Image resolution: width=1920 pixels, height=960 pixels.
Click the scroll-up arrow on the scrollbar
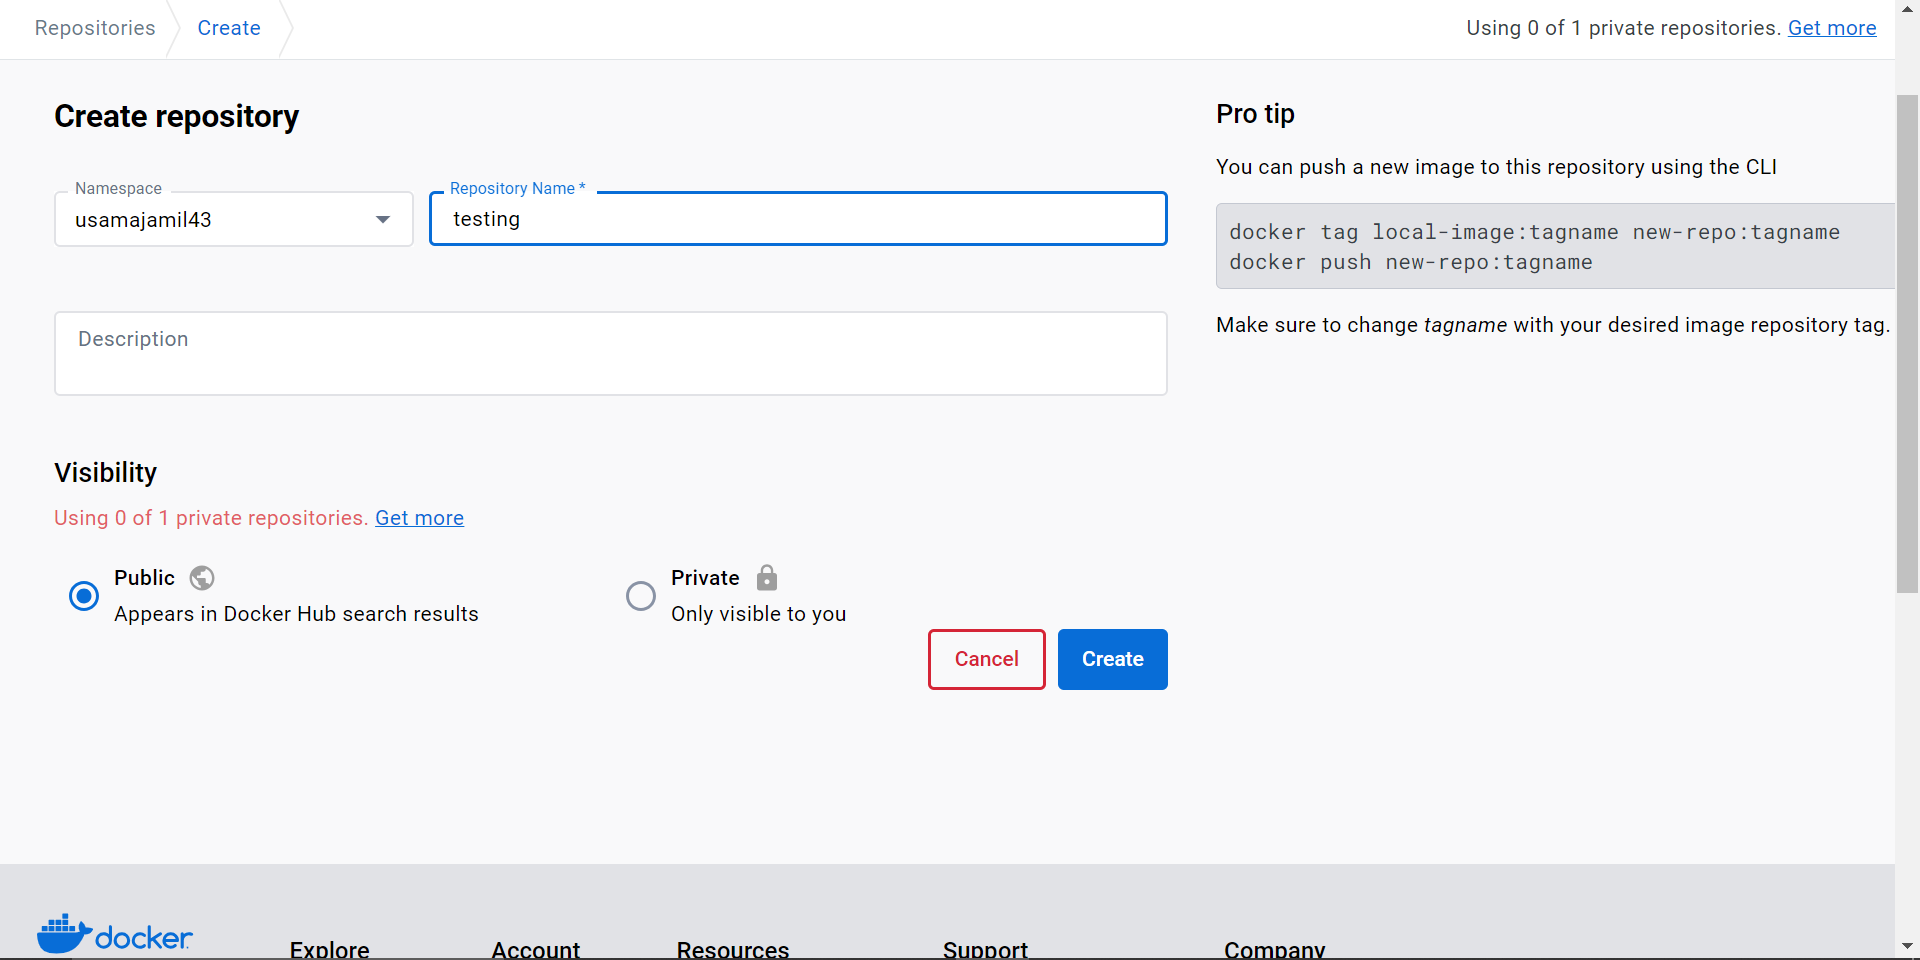1908,9
